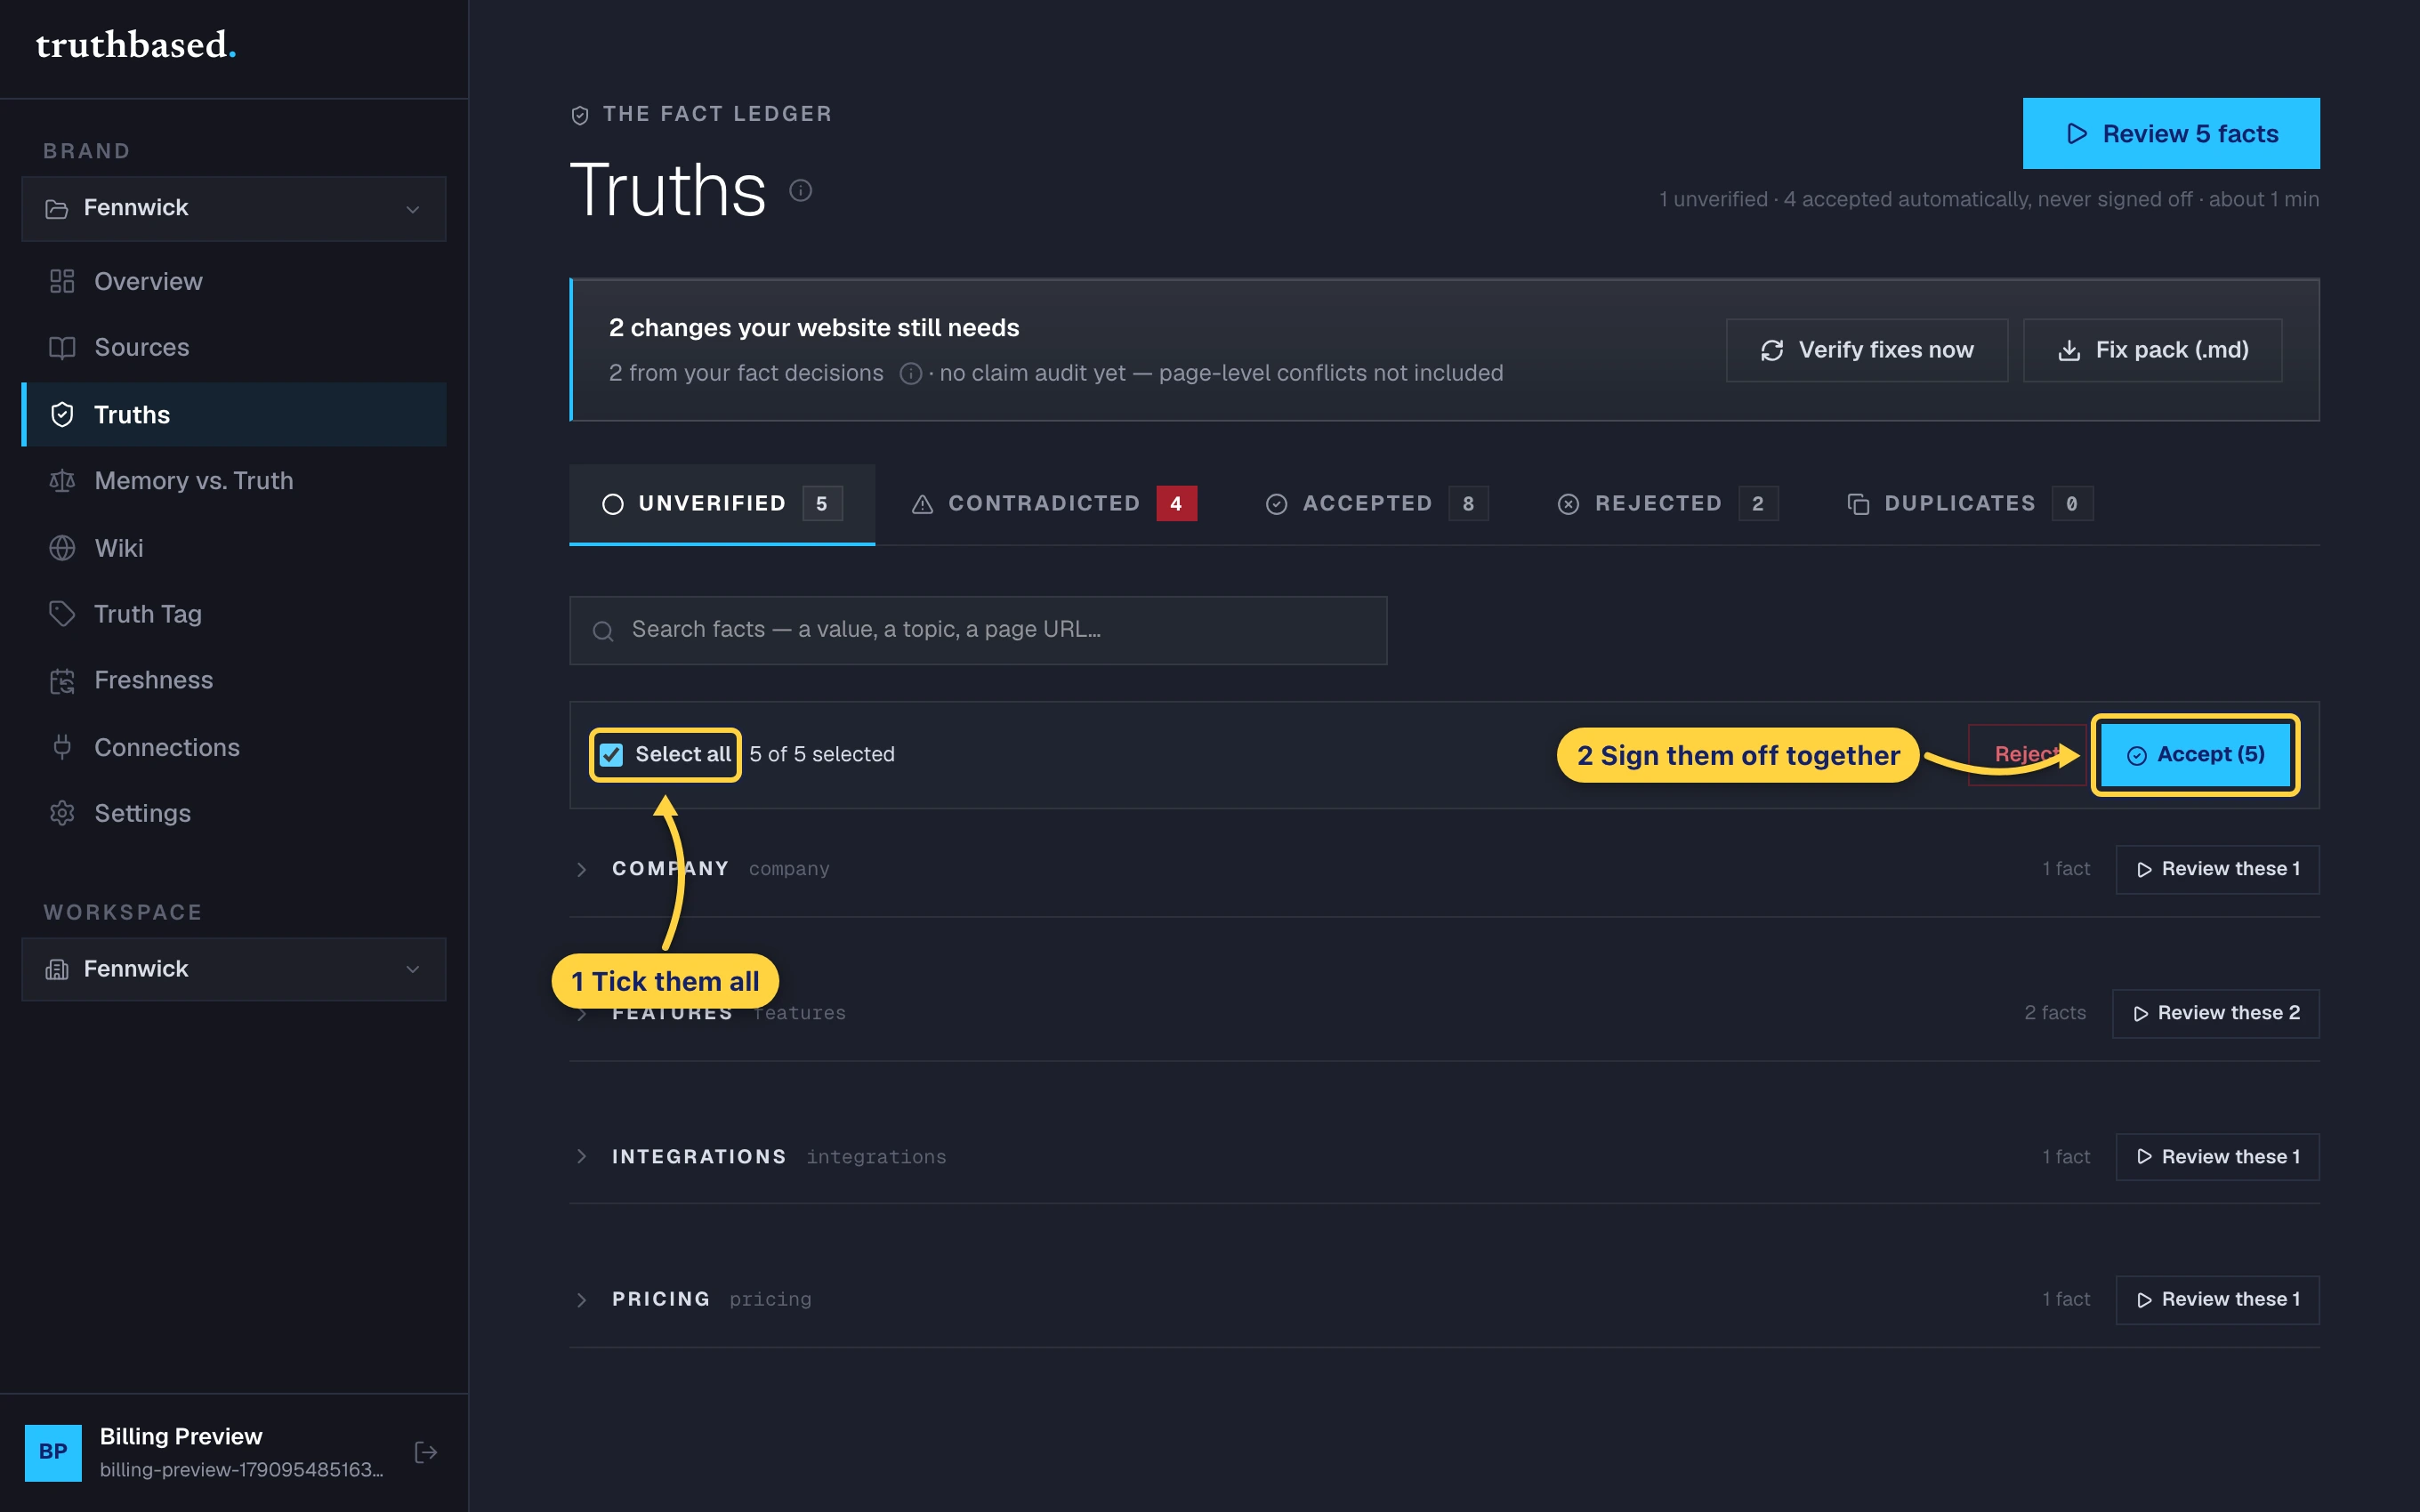Image resolution: width=2420 pixels, height=1512 pixels.
Task: Click the Review 5 facts button
Action: click(x=2171, y=133)
